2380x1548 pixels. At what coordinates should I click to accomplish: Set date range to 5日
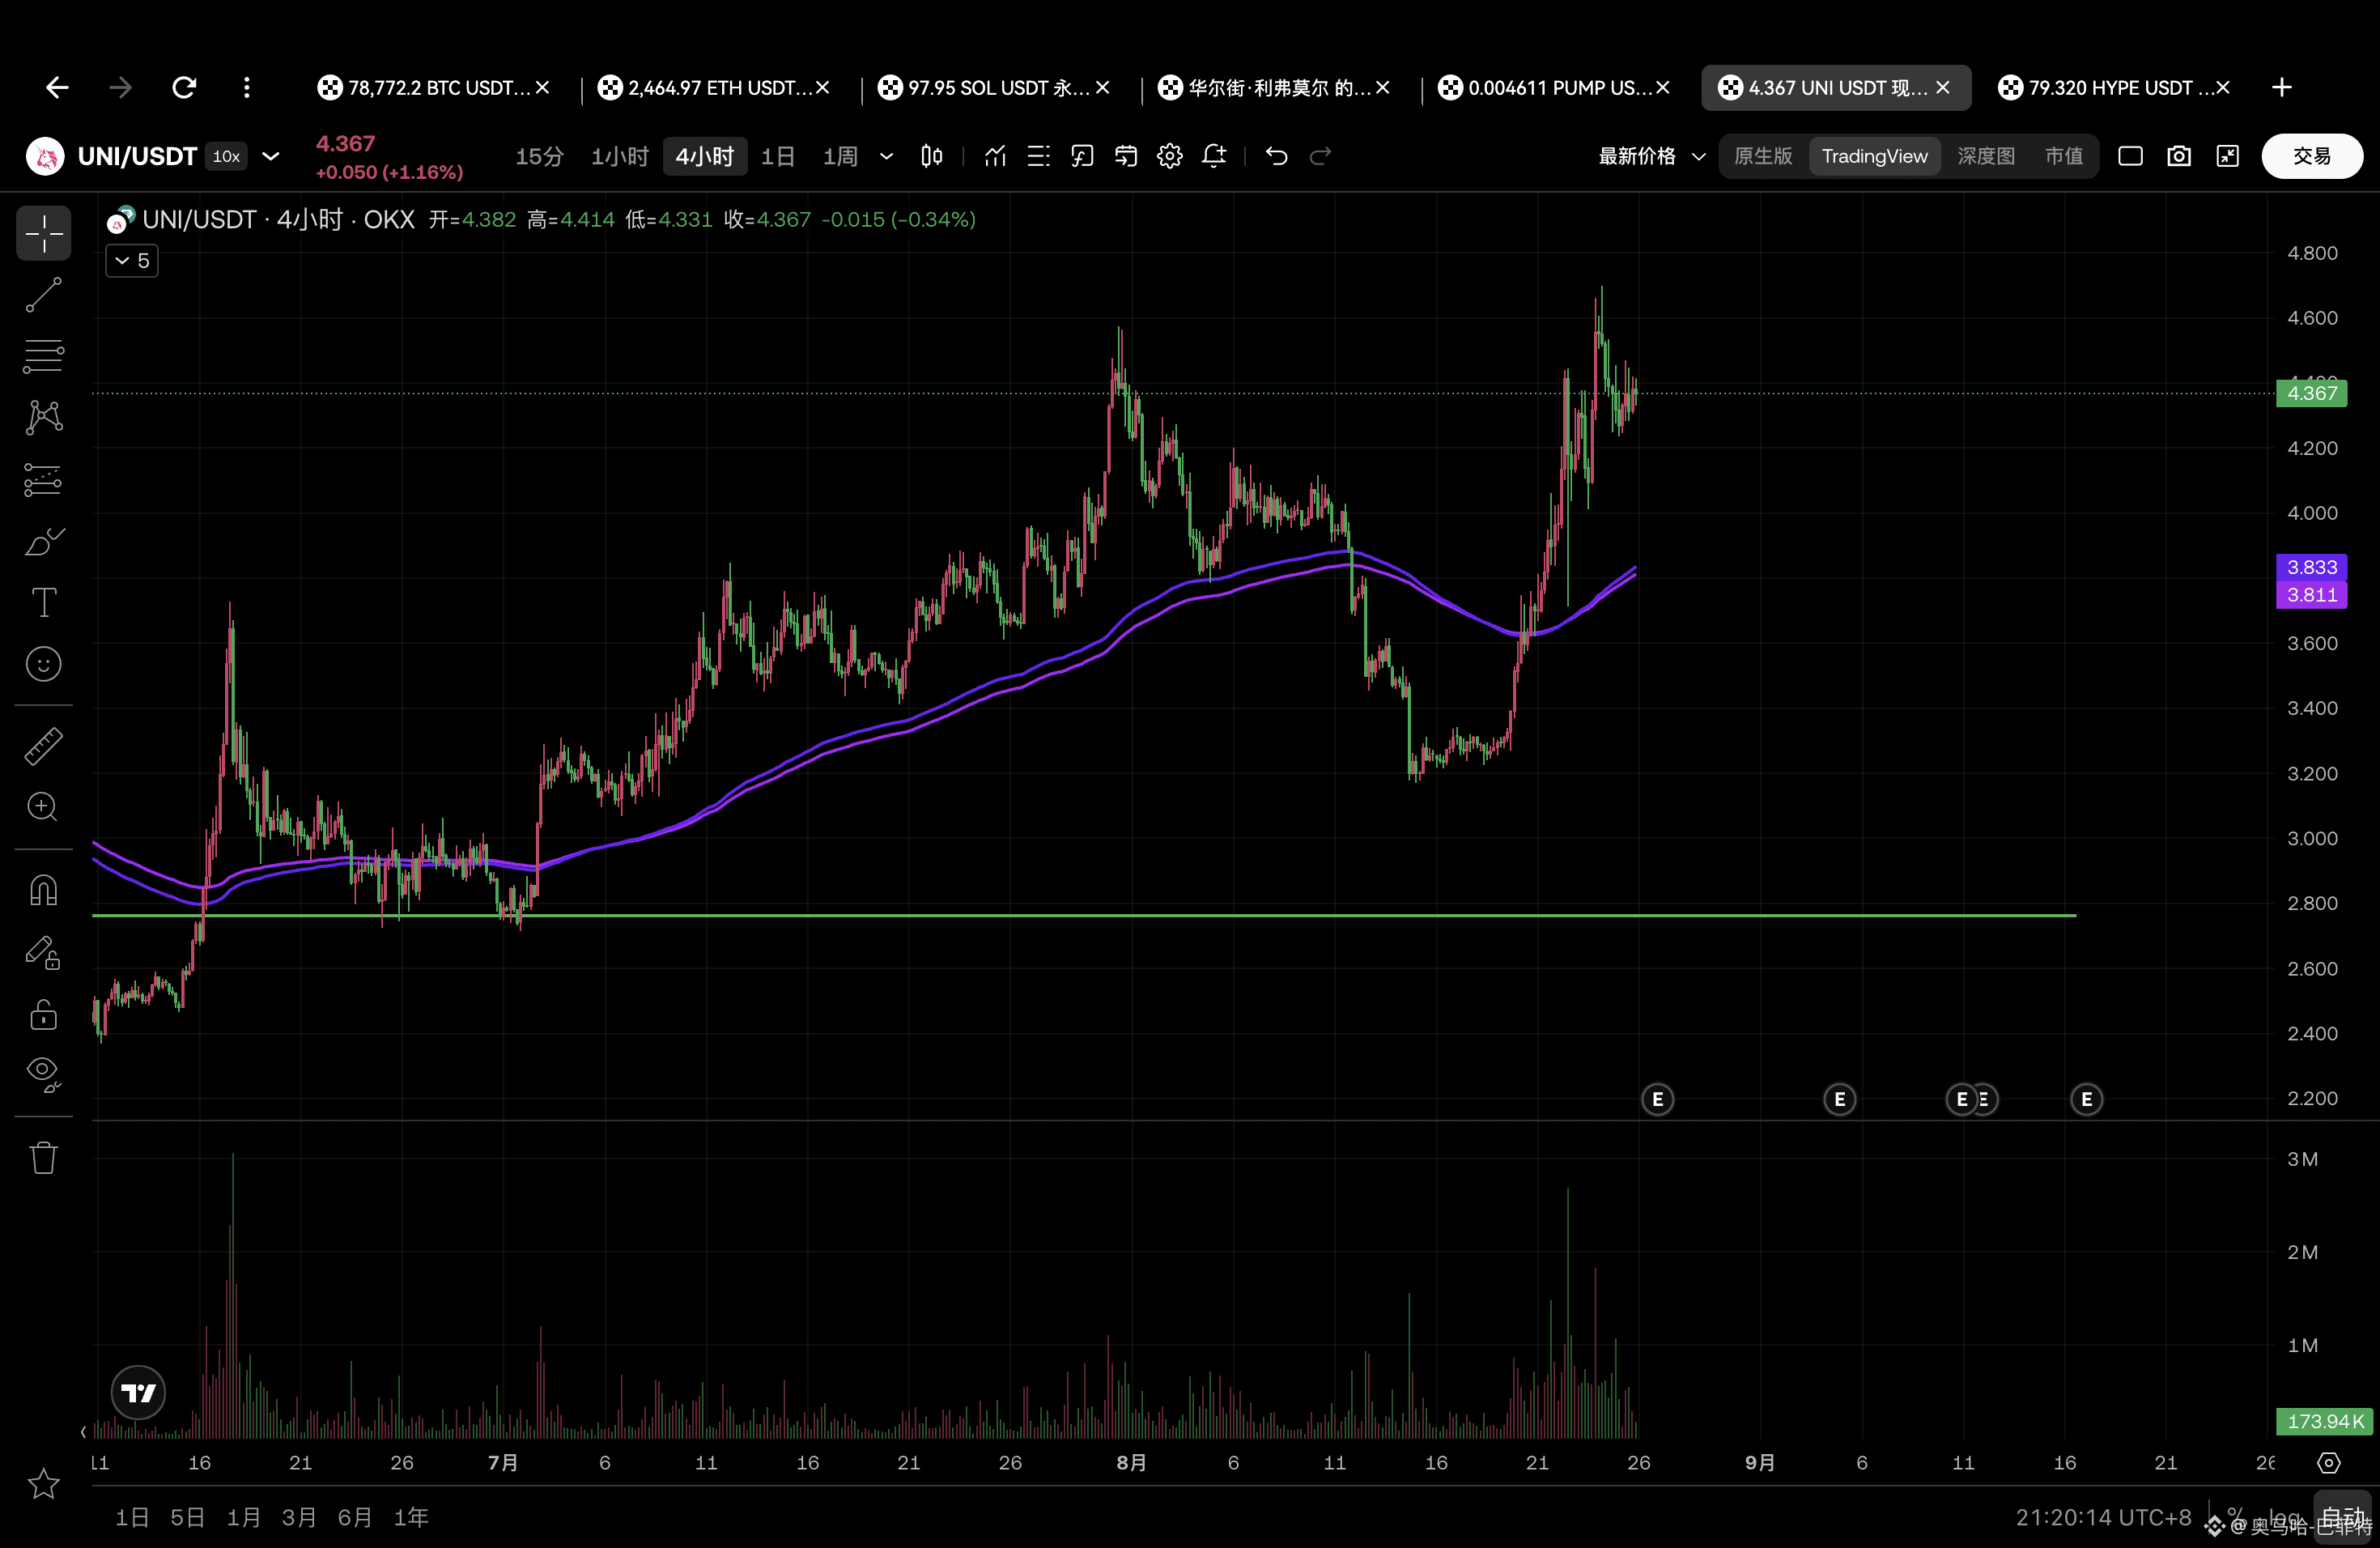(187, 1518)
